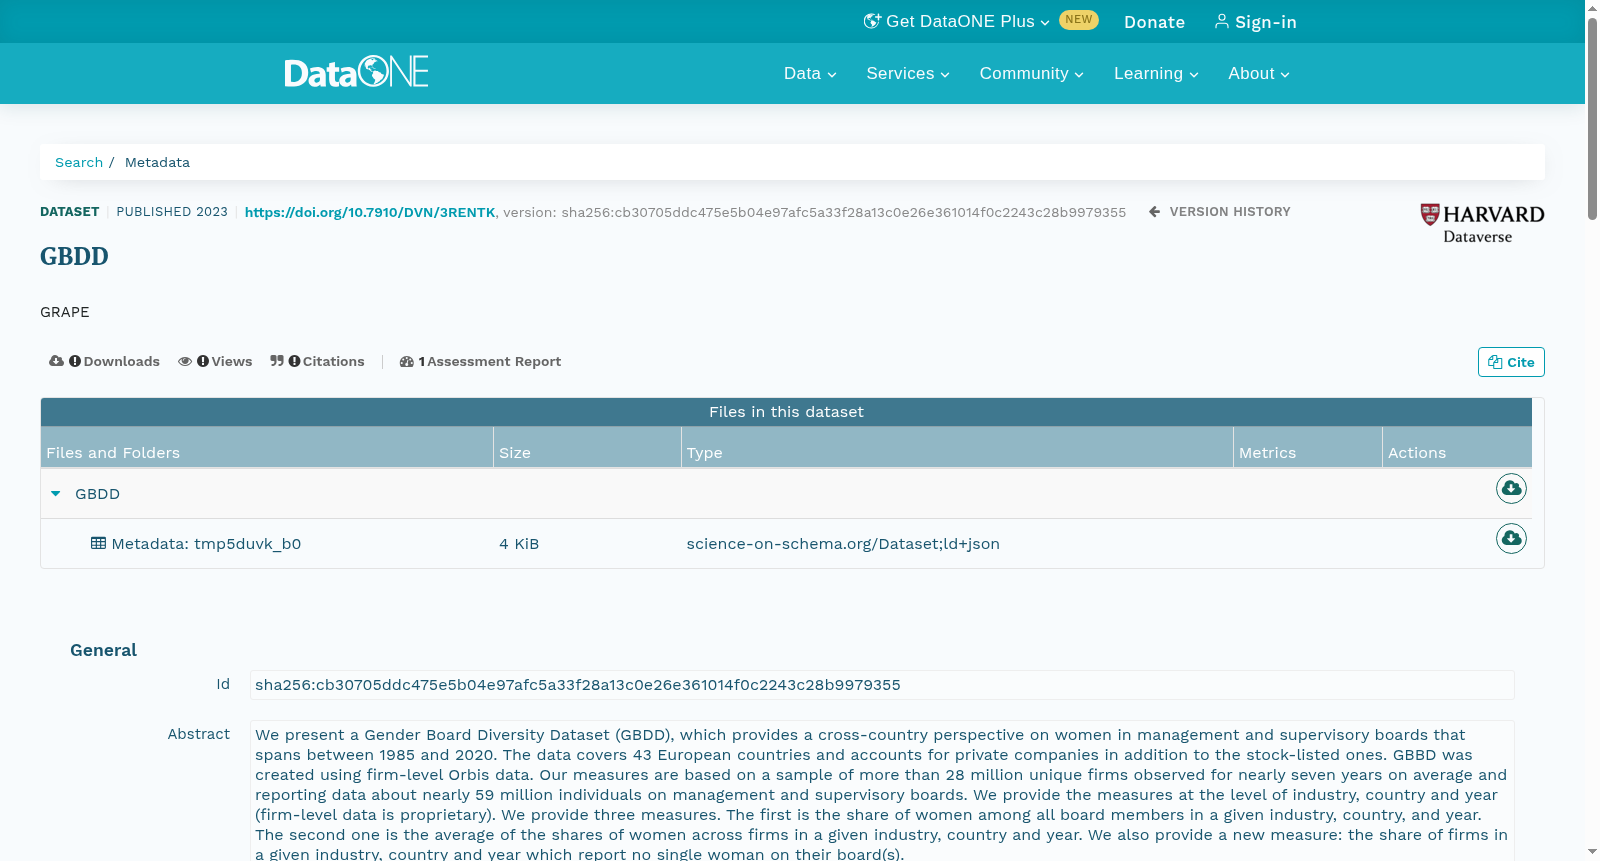This screenshot has height=861, width=1600.
Task: Click the GRAPE author text
Action: tap(65, 312)
